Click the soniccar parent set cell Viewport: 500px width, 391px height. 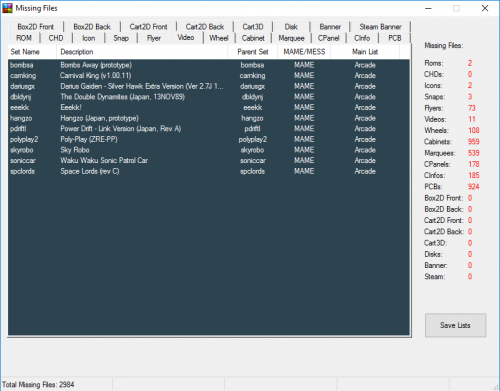(x=253, y=161)
